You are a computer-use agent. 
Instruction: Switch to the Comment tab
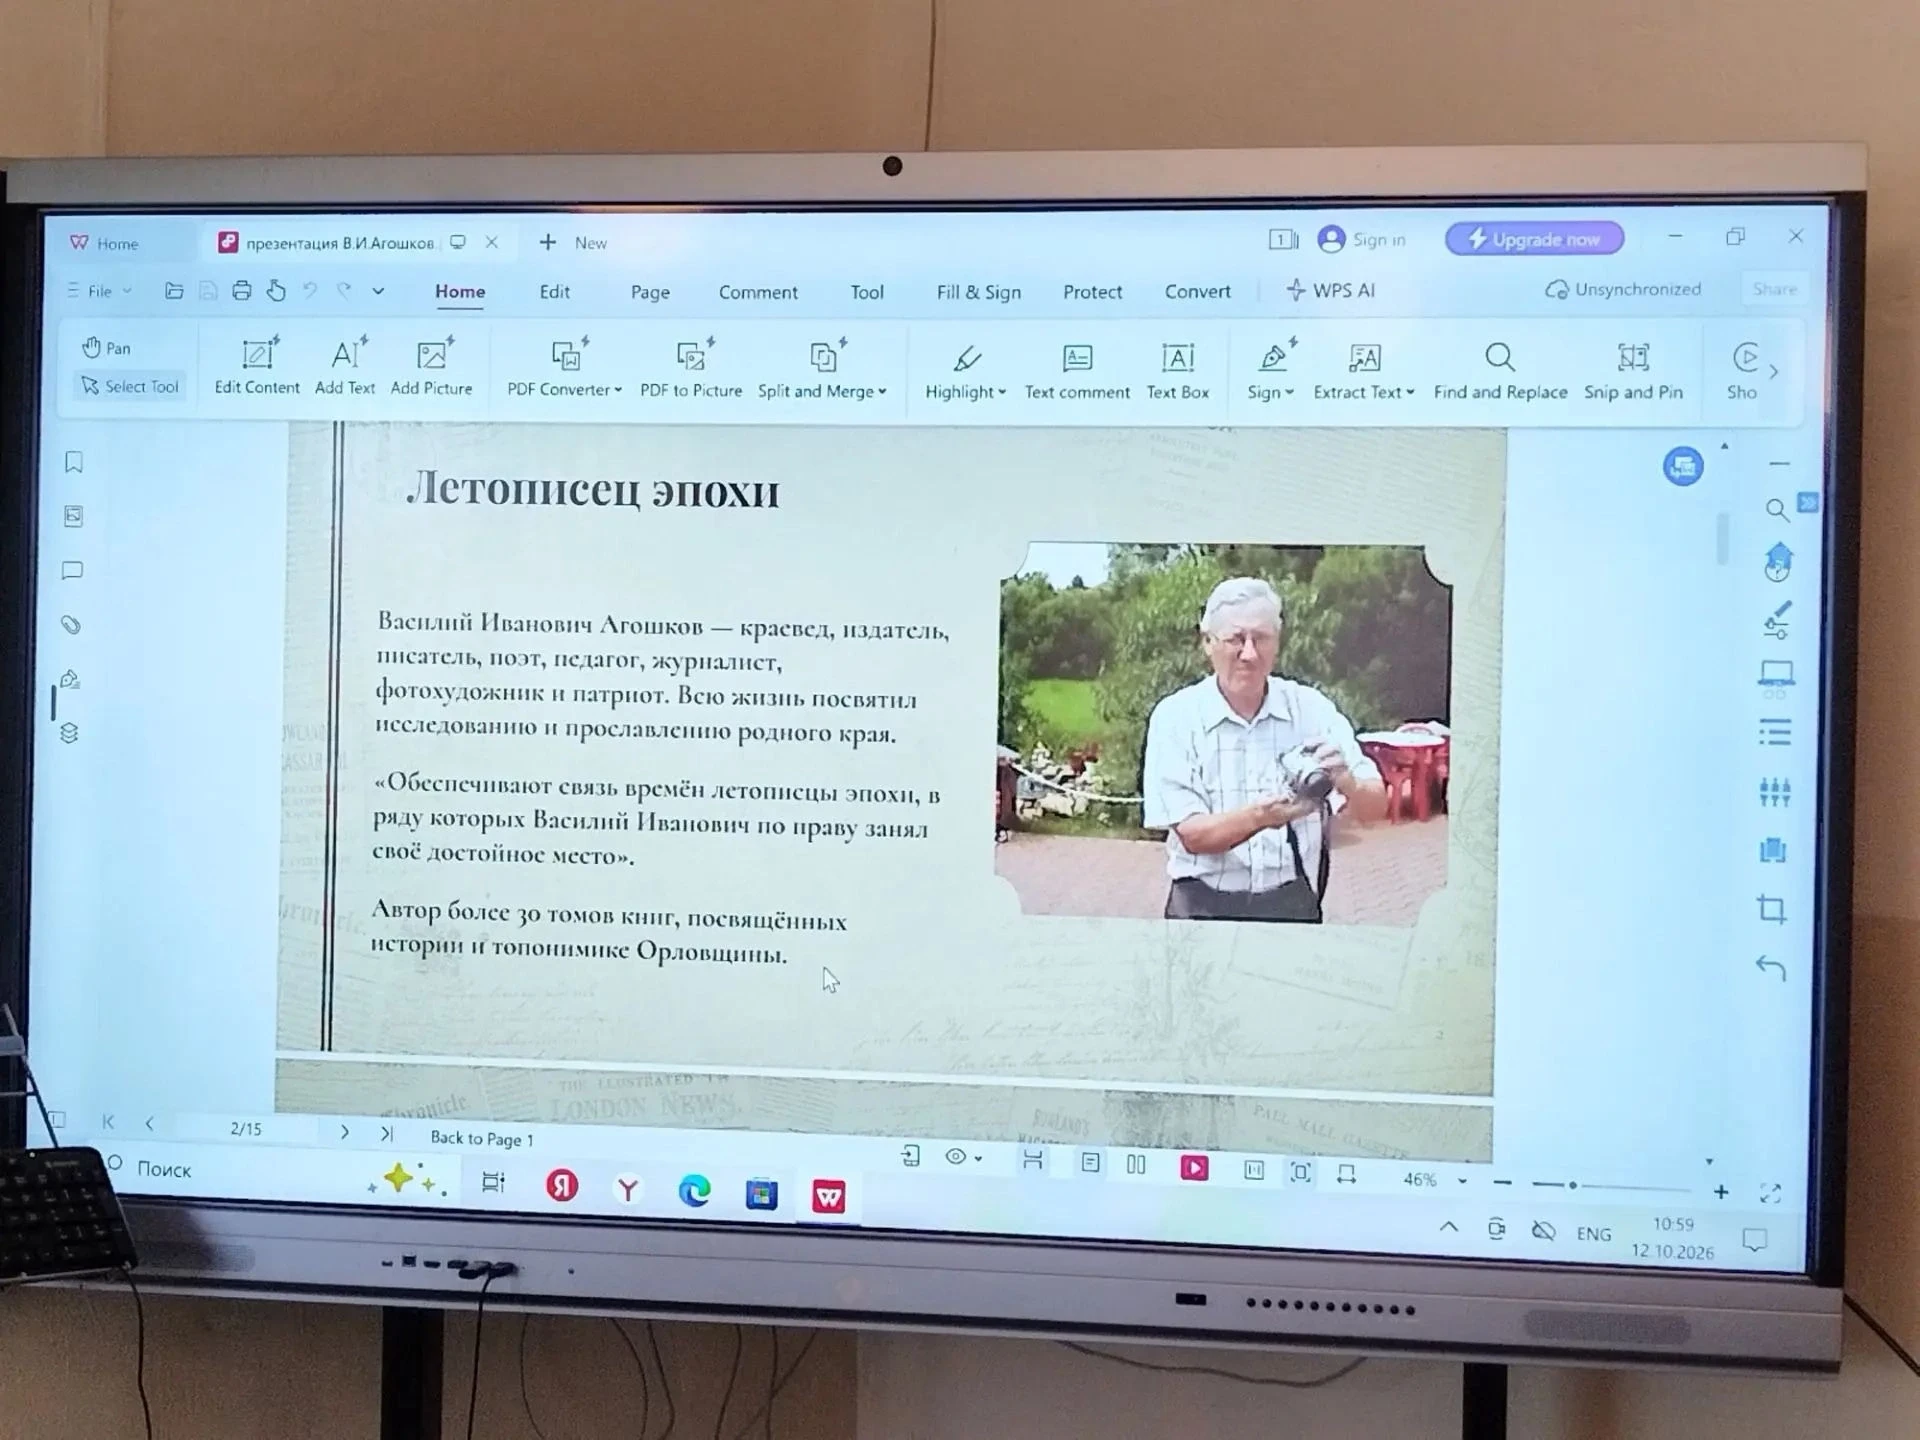tap(758, 292)
